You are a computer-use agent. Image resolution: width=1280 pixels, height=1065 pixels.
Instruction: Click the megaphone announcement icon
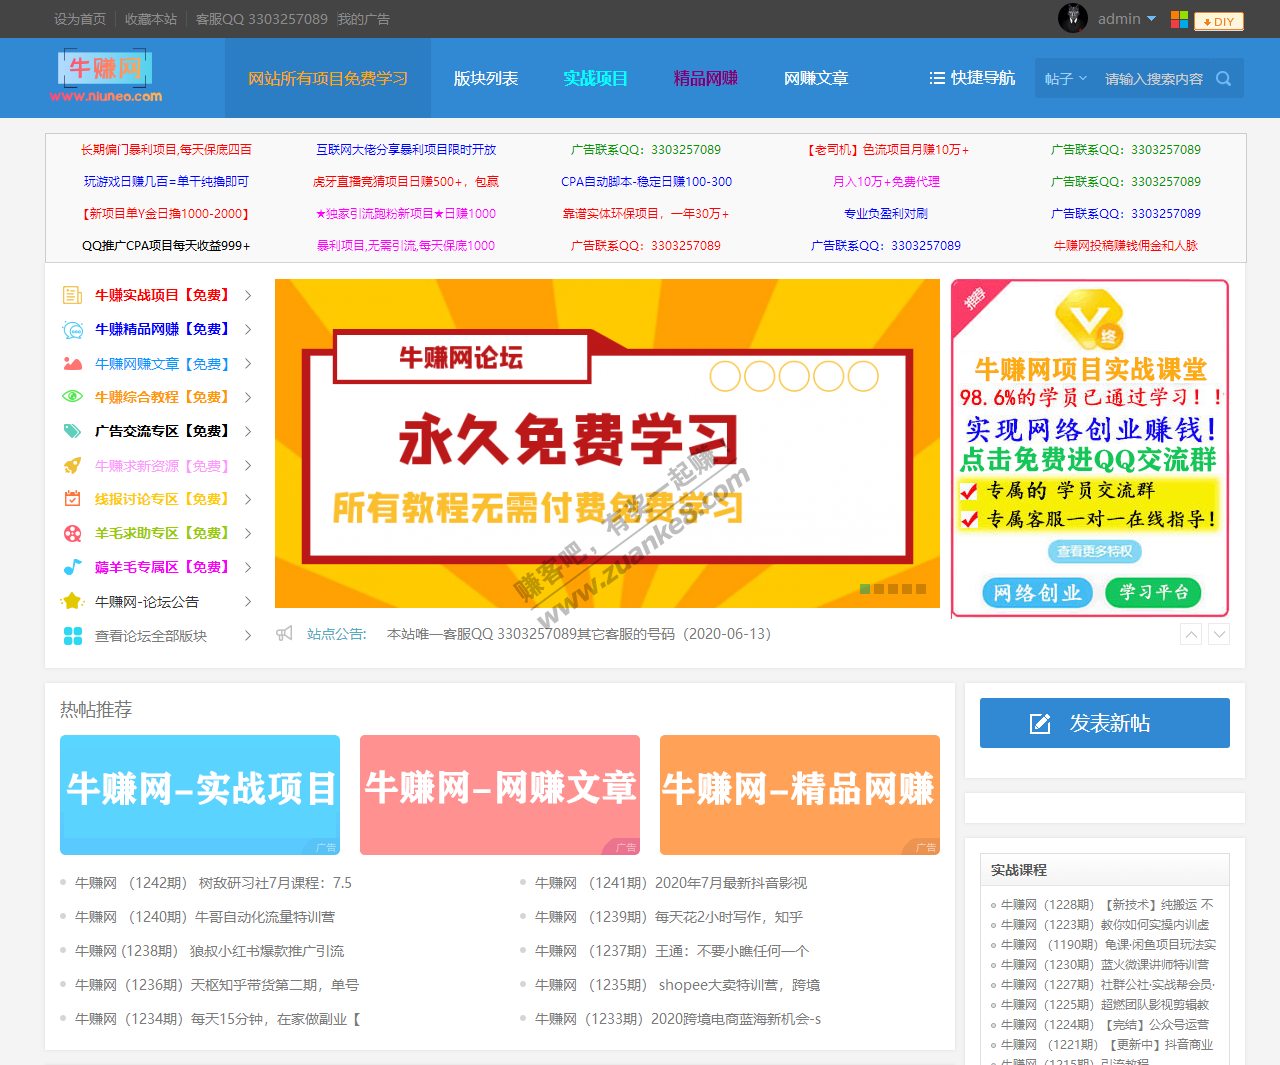(285, 633)
